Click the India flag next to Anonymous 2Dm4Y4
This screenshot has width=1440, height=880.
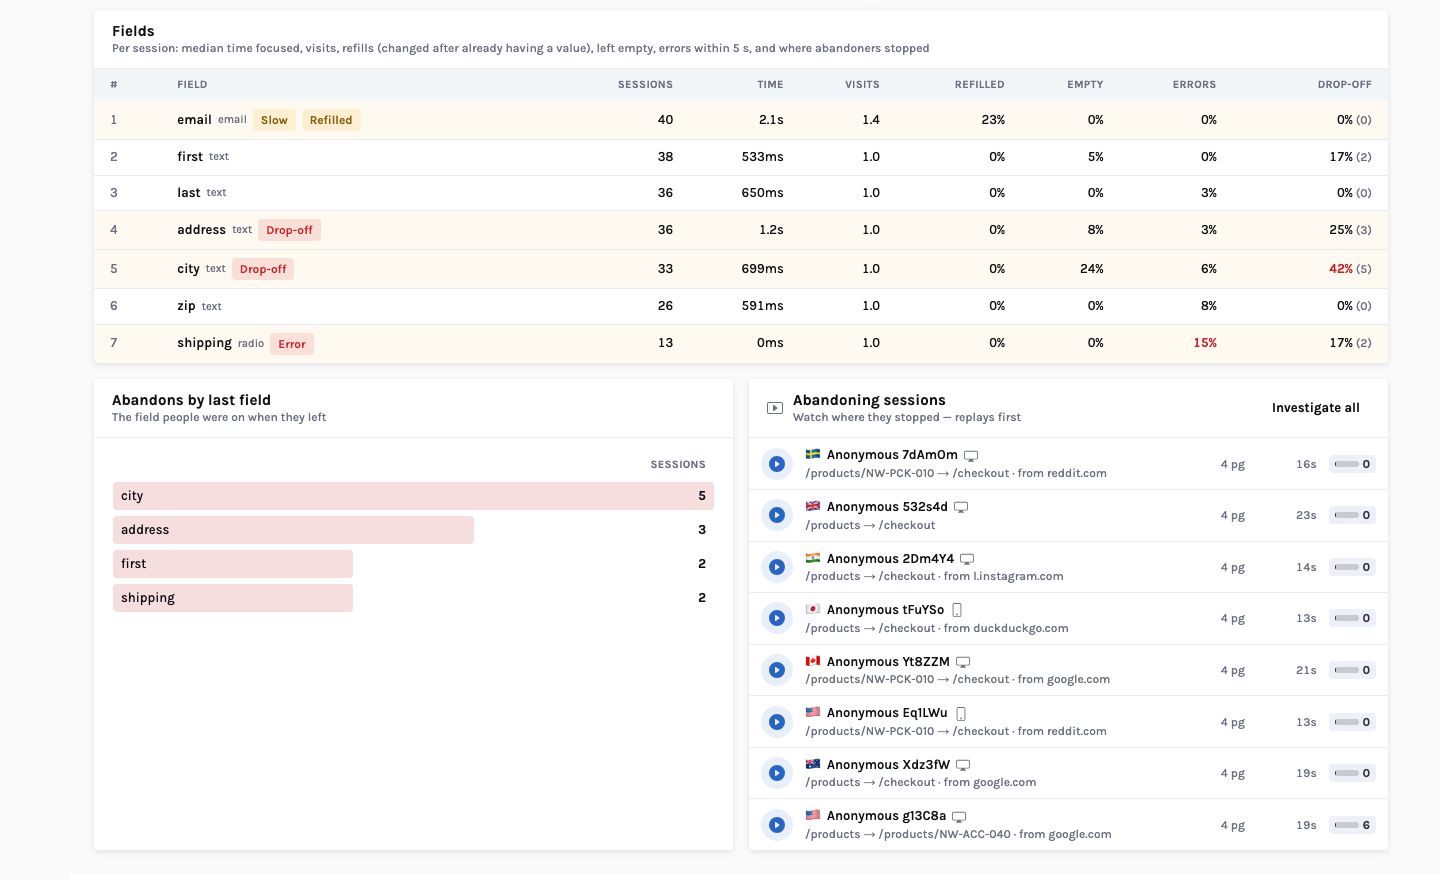tap(813, 558)
